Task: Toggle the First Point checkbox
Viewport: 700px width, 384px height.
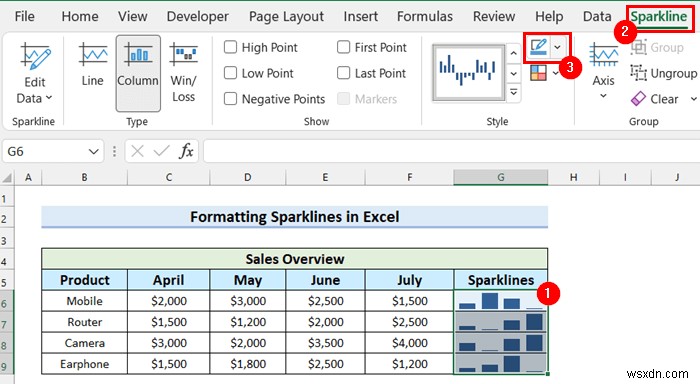Action: pyautogui.click(x=343, y=47)
